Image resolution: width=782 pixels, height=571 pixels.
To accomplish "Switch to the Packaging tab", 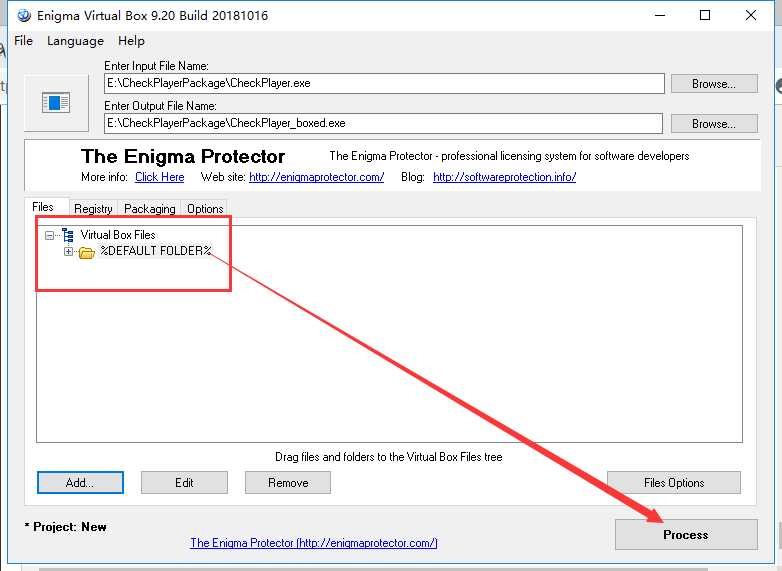I will tap(150, 209).
